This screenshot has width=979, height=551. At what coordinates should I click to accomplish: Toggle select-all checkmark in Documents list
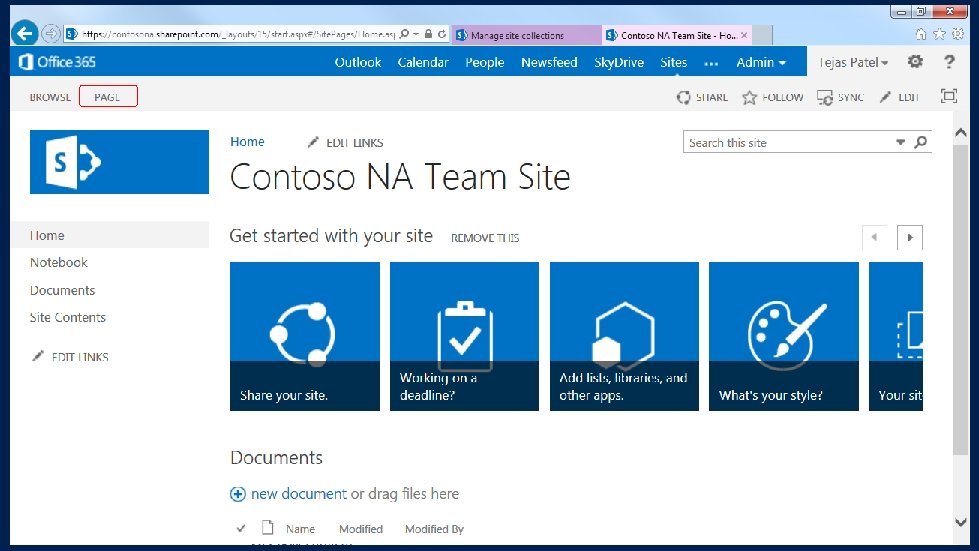click(x=241, y=529)
